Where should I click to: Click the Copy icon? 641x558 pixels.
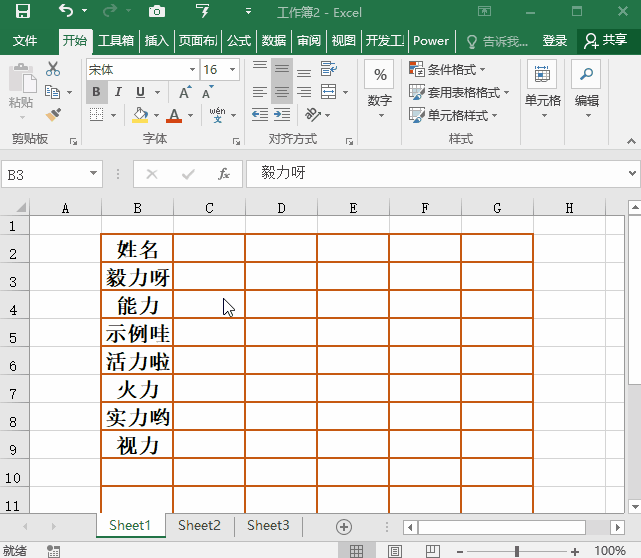pos(52,92)
